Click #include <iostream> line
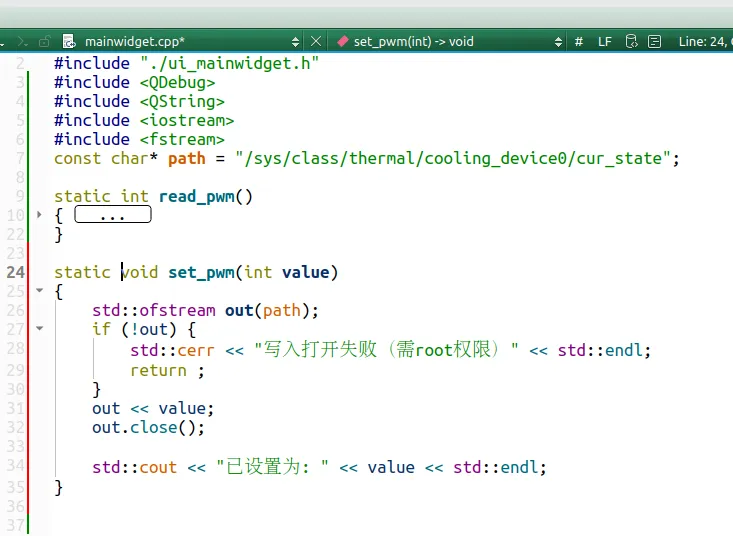Image resolution: width=733 pixels, height=536 pixels. [144, 121]
